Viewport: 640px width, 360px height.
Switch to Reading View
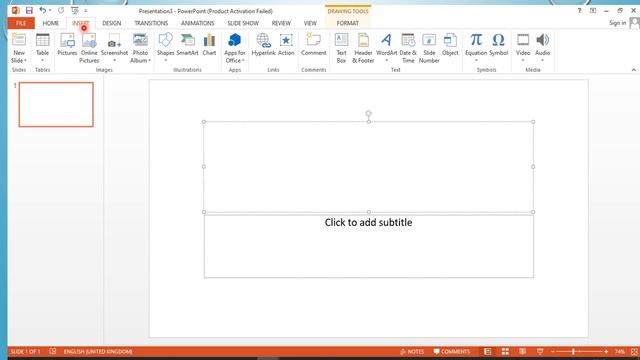click(522, 351)
